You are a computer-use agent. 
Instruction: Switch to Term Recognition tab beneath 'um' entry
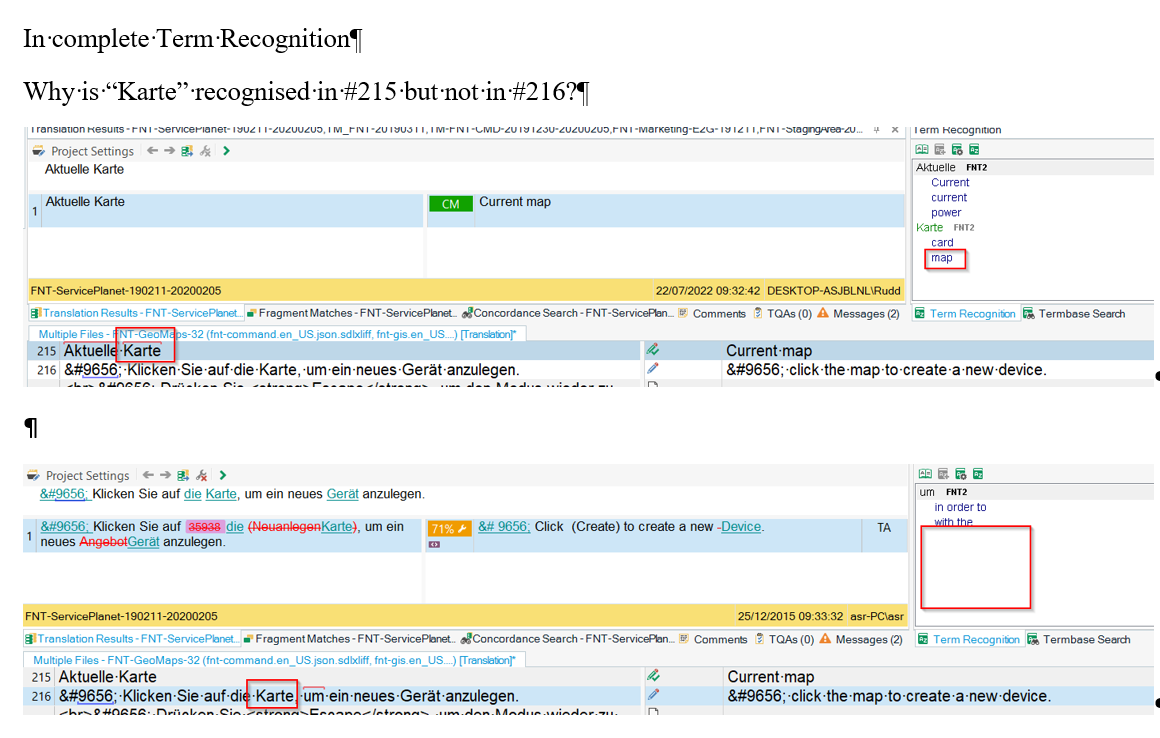click(x=969, y=639)
